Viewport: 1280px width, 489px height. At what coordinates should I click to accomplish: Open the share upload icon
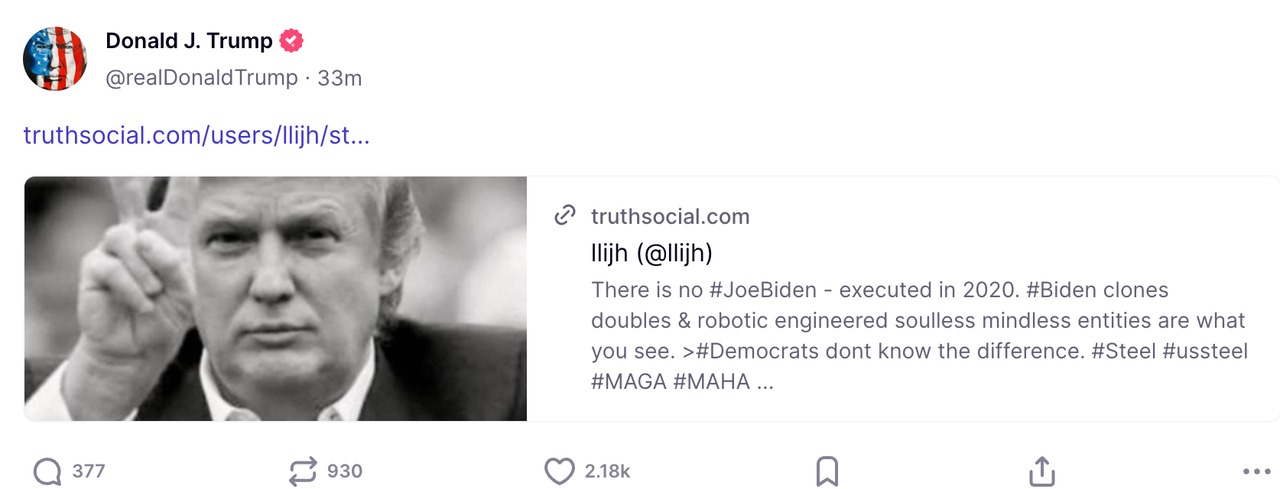coord(1042,471)
